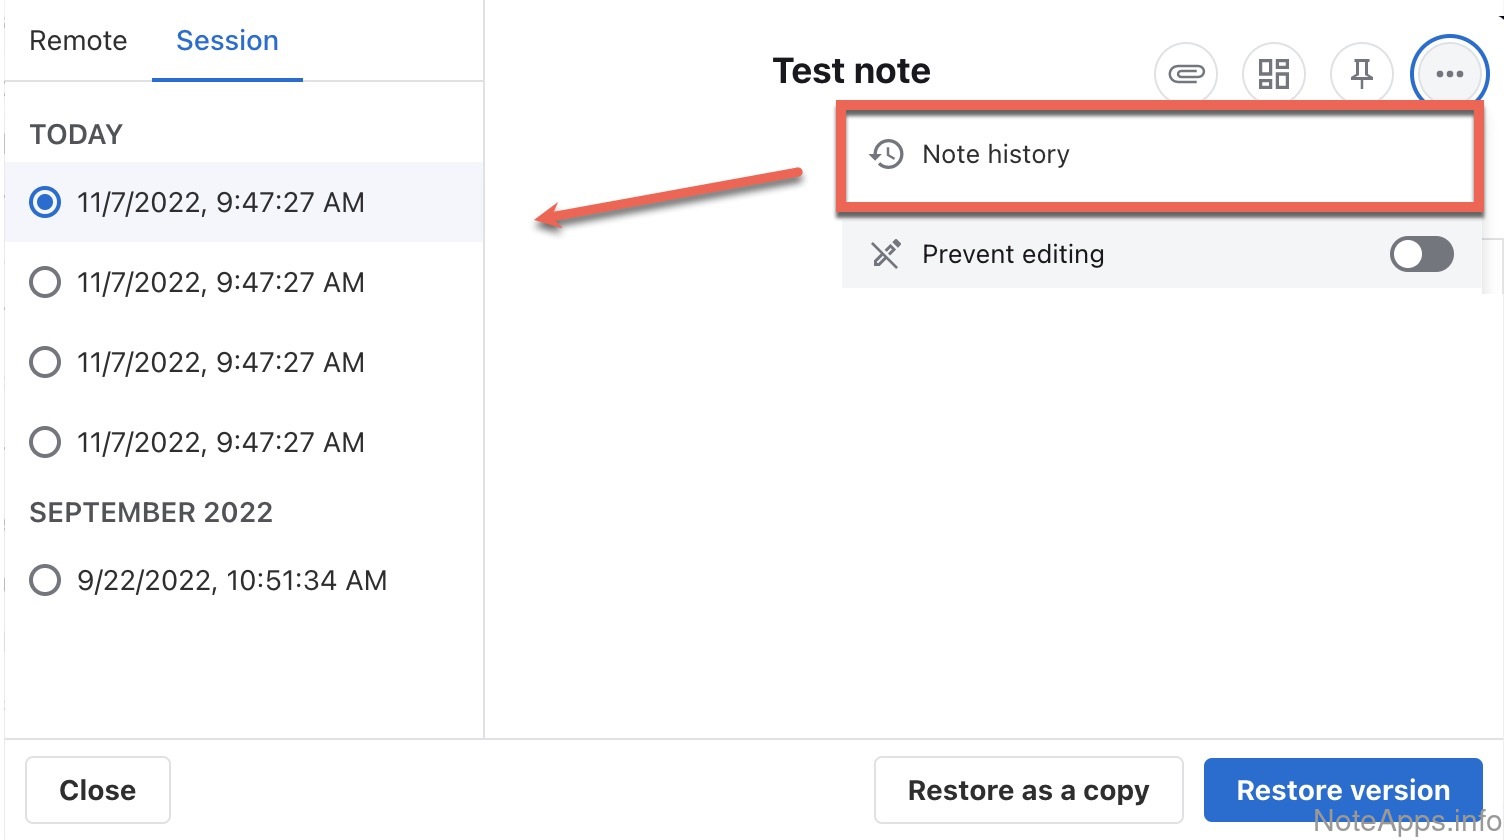Choose Note history from the menu

(x=996, y=155)
